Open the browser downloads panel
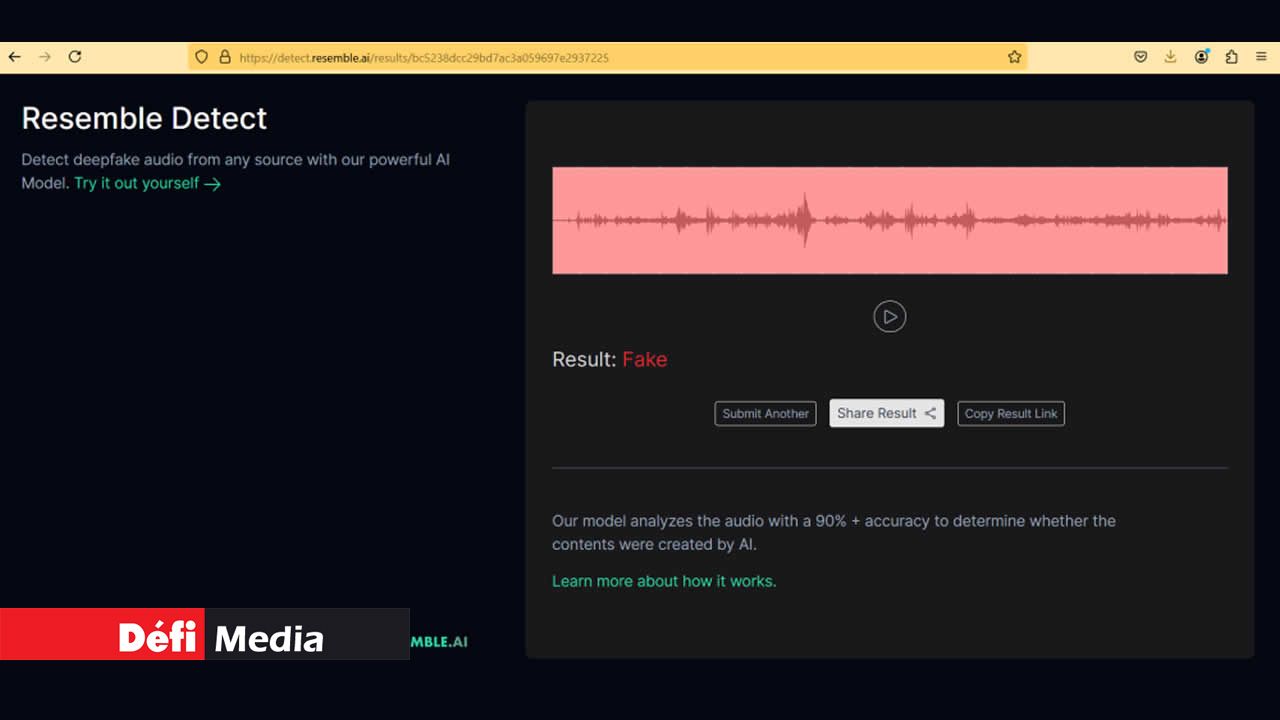This screenshot has height=720, width=1280. [x=1170, y=57]
